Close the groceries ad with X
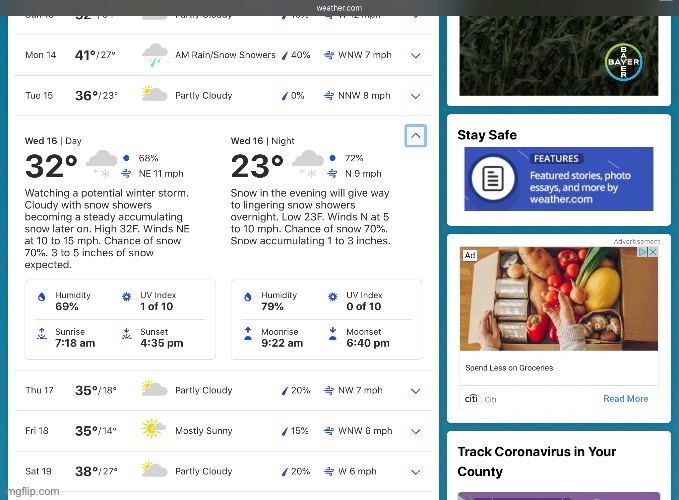 (x=653, y=252)
